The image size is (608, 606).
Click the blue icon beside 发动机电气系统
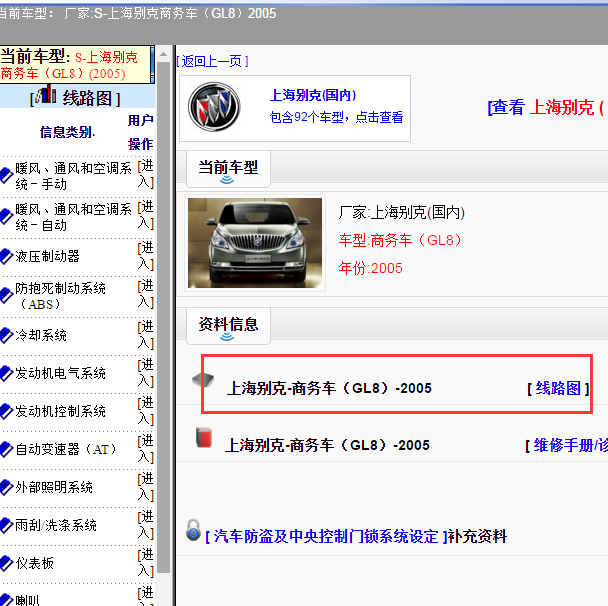point(6,373)
